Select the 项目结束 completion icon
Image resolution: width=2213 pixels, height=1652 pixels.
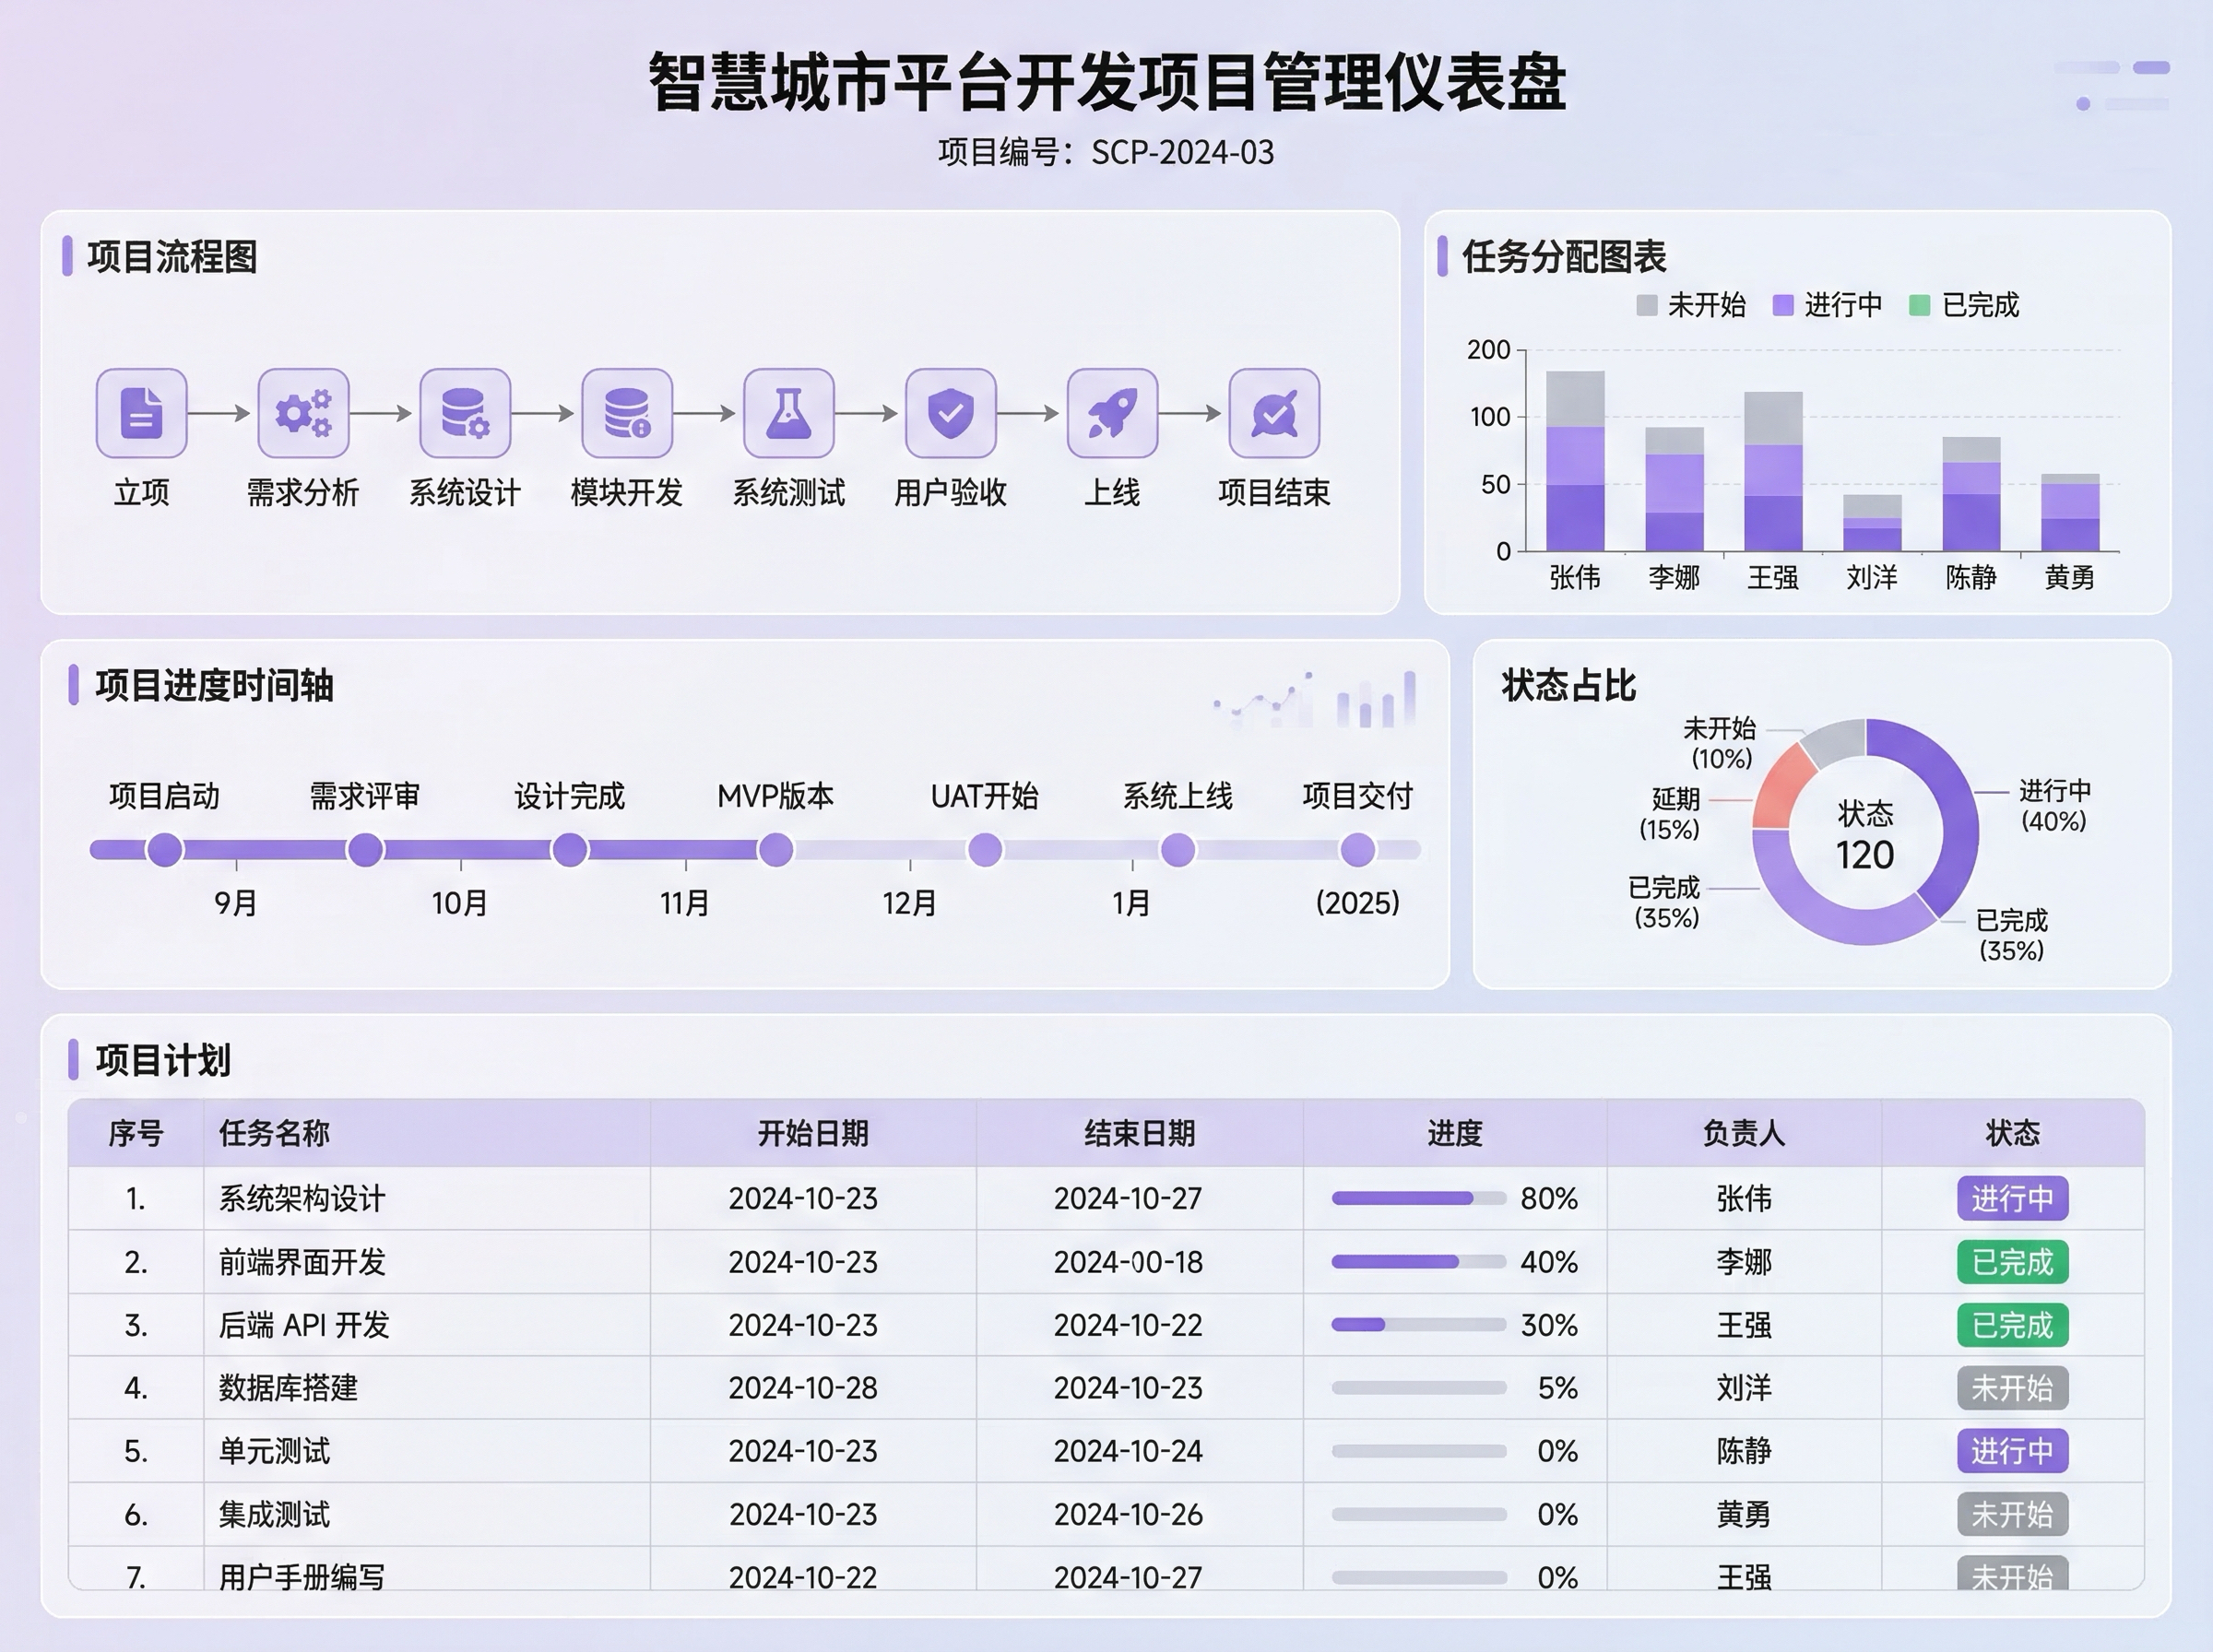coord(1273,413)
